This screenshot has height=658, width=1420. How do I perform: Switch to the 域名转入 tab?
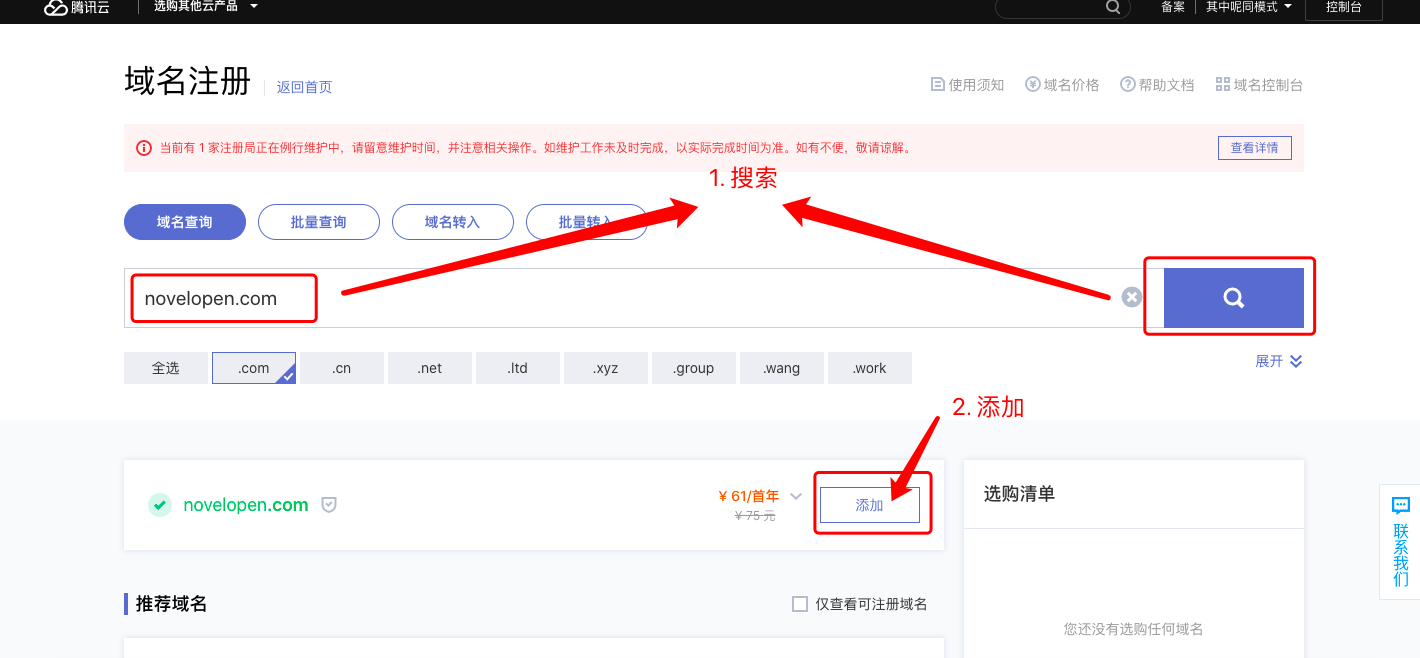(x=453, y=222)
